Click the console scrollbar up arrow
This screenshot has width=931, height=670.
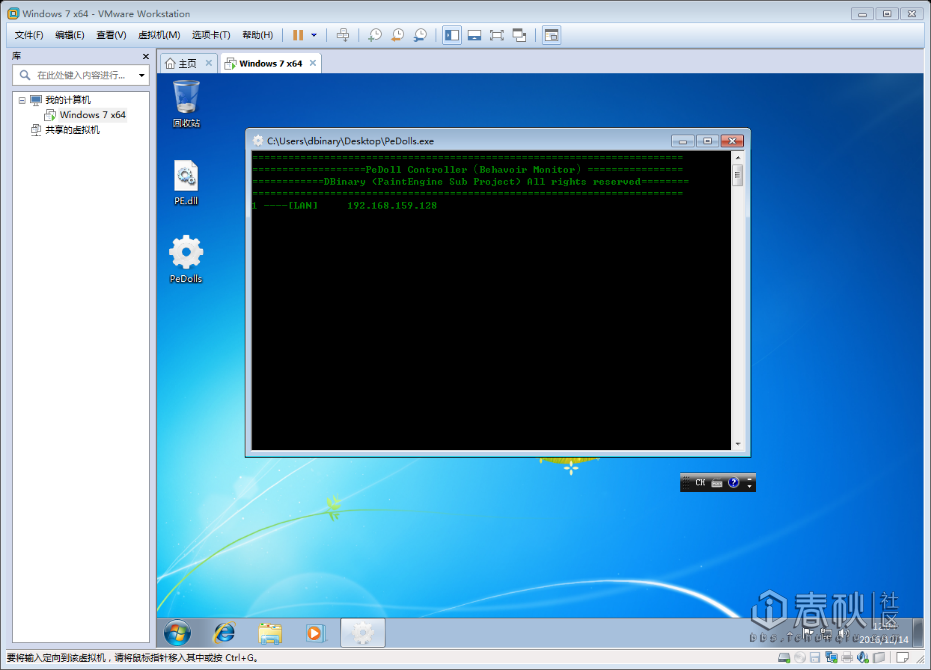click(737, 157)
